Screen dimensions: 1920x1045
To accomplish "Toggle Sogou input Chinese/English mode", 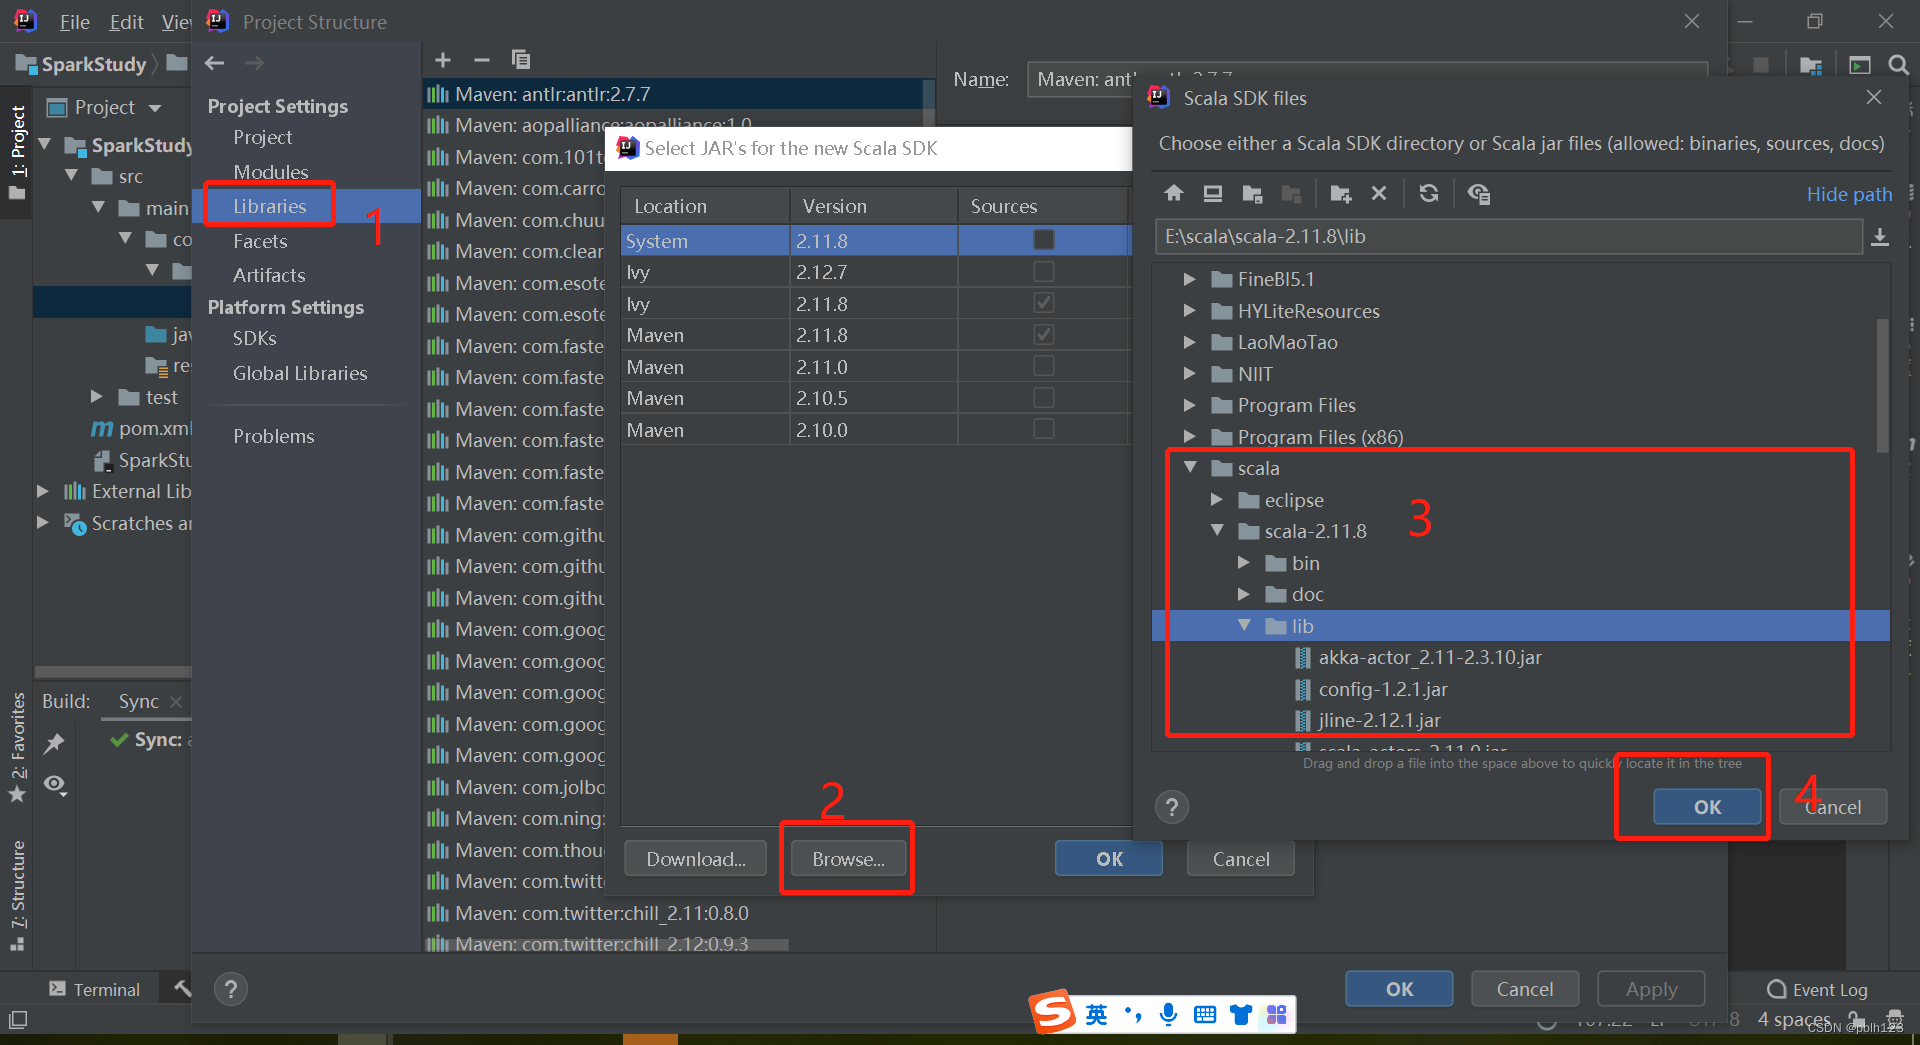I will click(x=1097, y=1016).
